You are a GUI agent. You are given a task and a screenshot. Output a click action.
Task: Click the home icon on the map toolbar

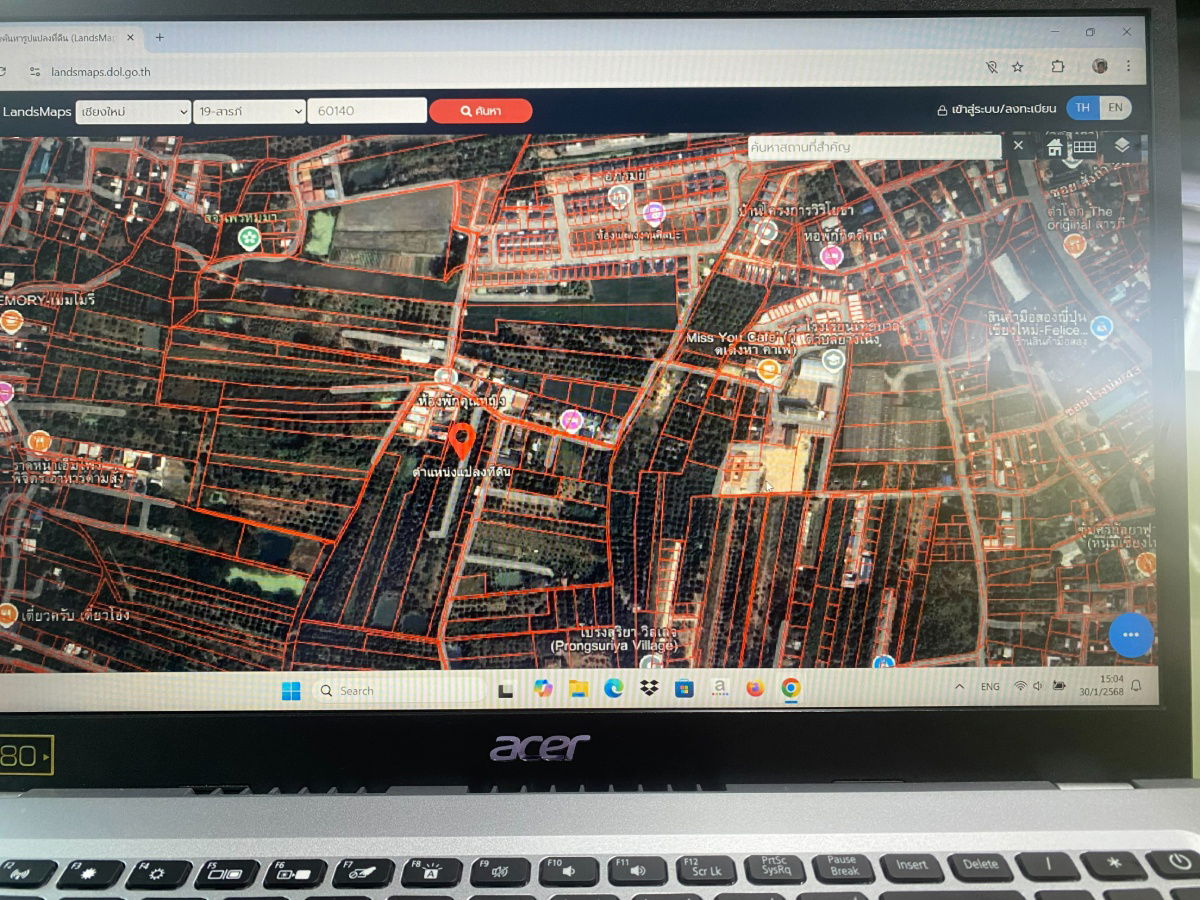(1055, 147)
